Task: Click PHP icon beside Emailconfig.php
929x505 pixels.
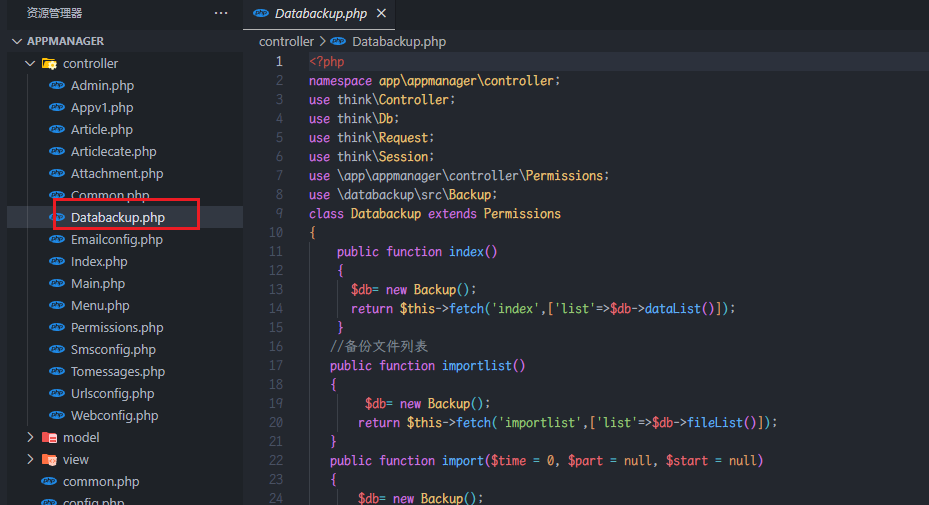Action: pyautogui.click(x=57, y=239)
